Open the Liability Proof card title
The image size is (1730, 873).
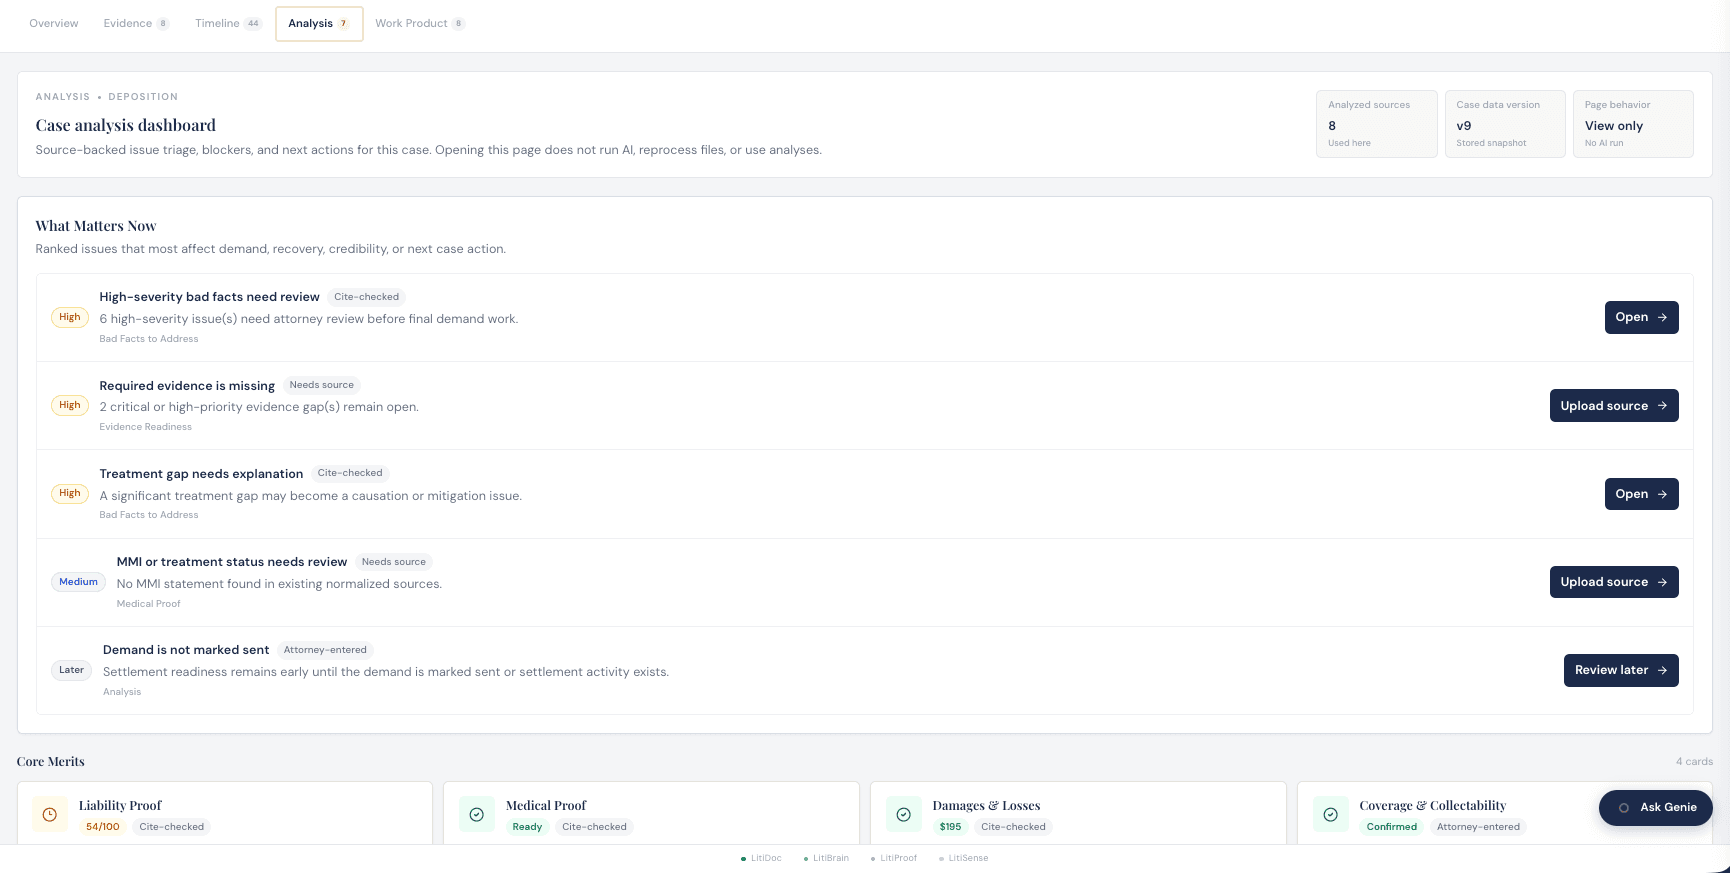tap(120, 805)
